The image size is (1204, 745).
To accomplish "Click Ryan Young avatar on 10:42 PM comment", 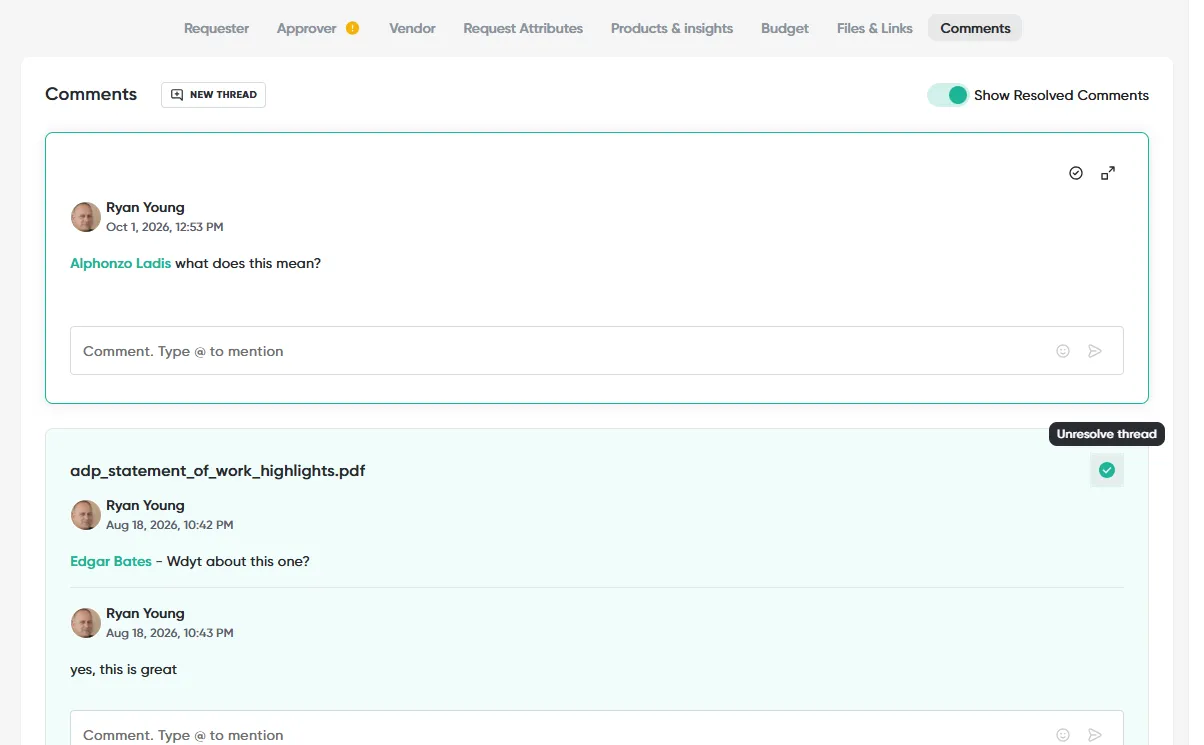I will click(x=86, y=515).
